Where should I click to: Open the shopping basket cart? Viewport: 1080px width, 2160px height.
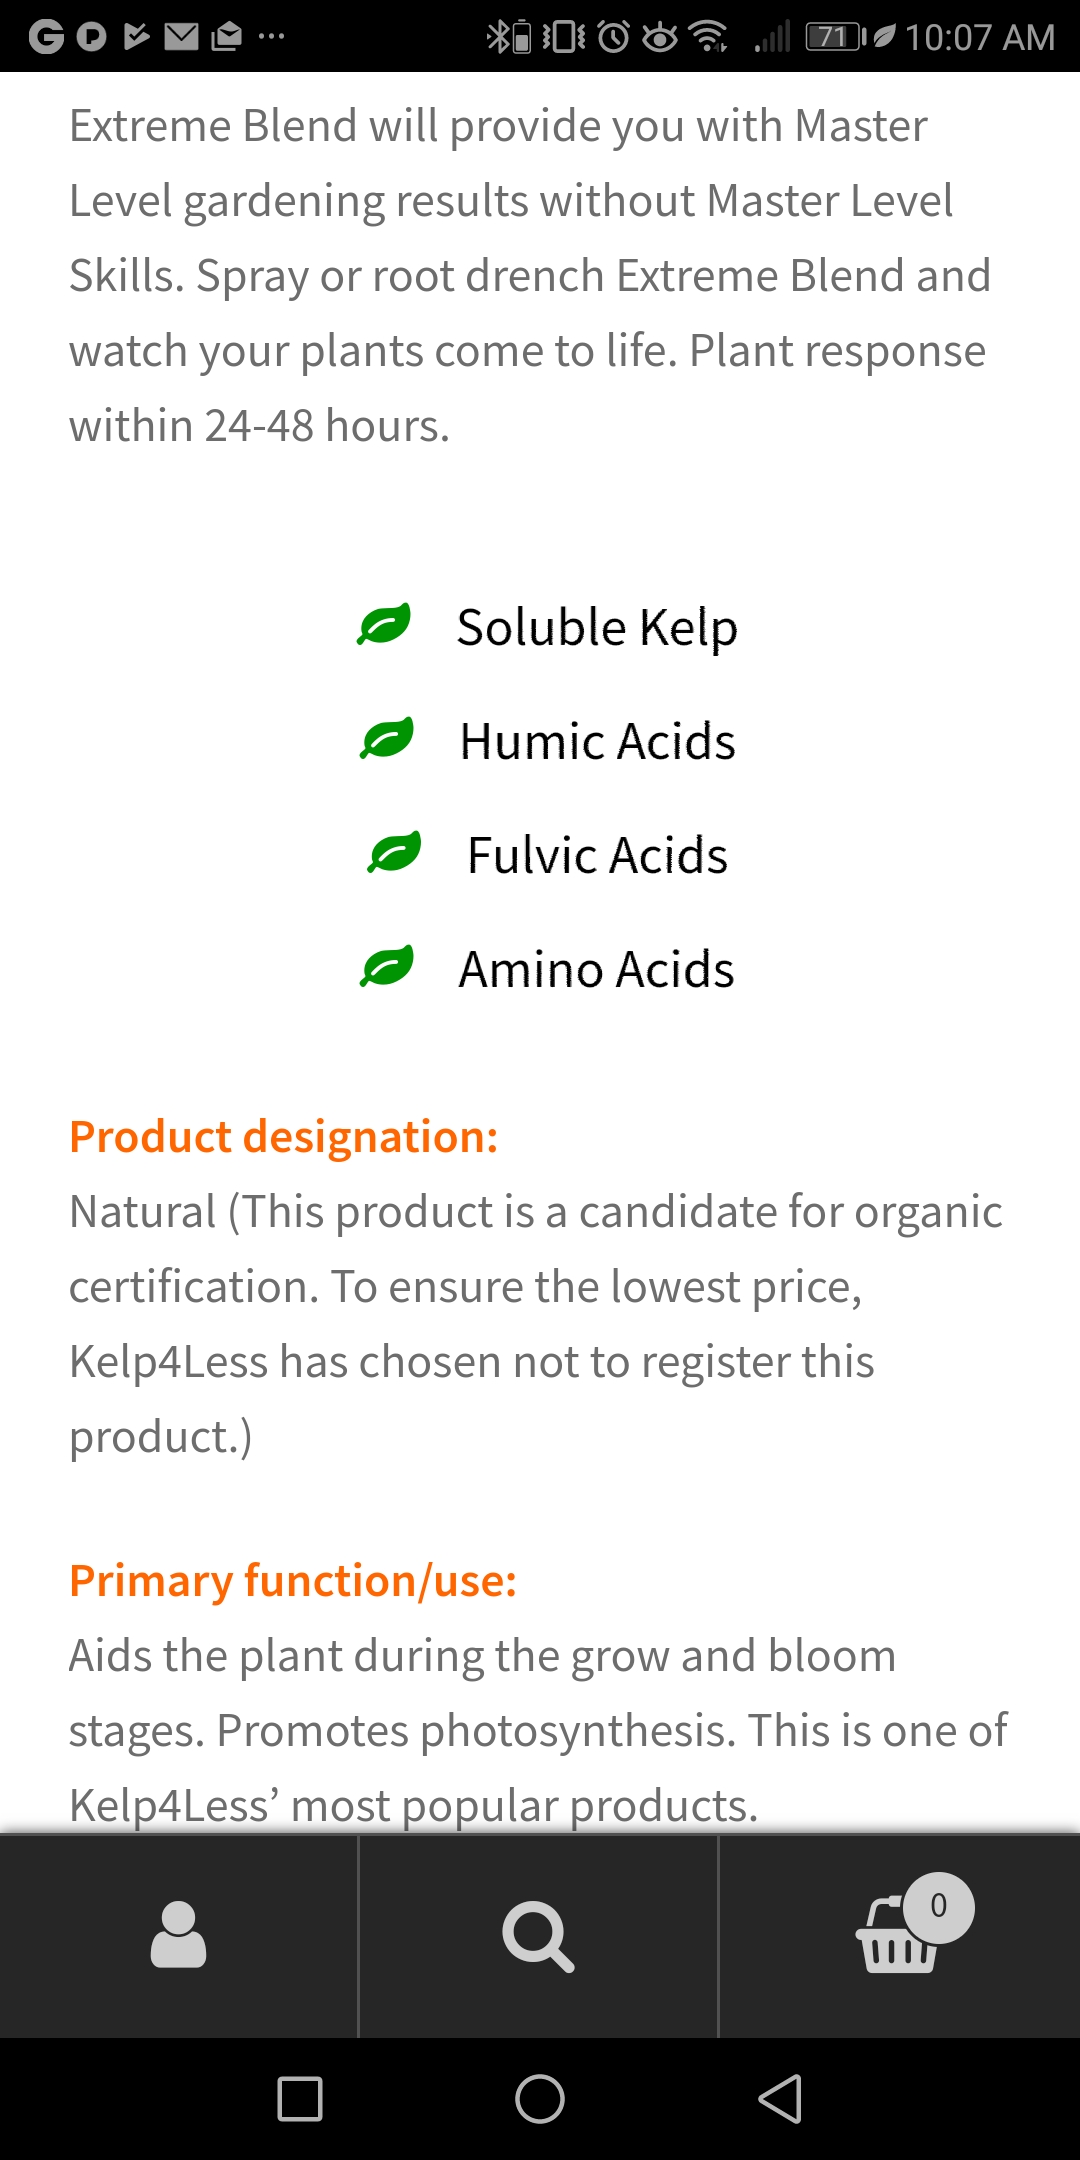895,1940
